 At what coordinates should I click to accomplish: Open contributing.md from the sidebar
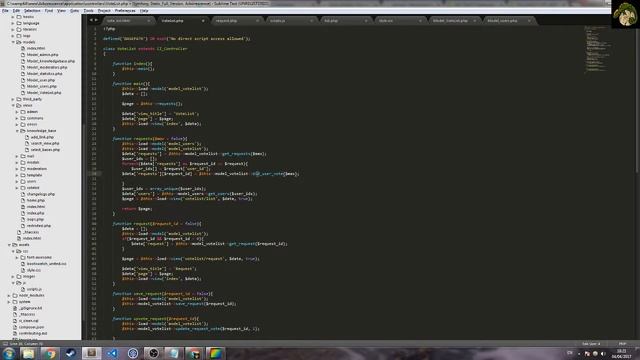pyautogui.click(x=33, y=333)
